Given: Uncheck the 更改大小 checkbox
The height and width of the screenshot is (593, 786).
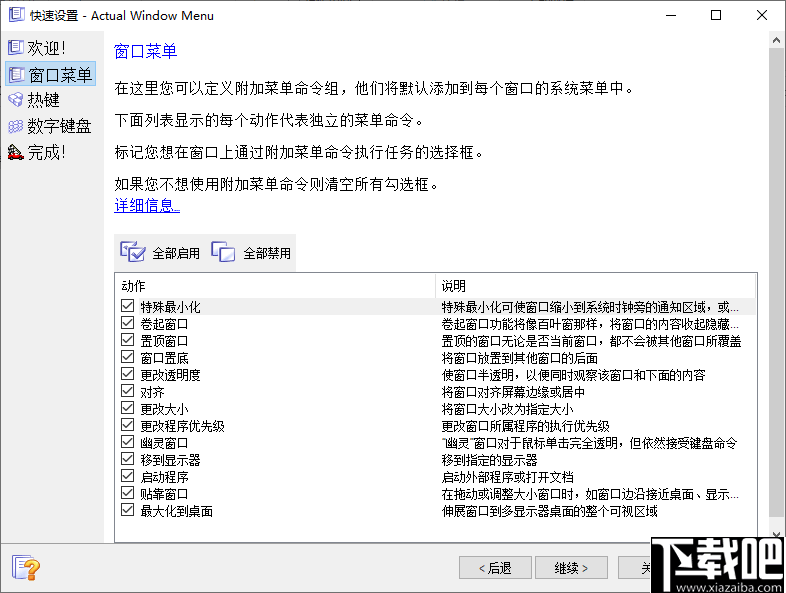Looking at the screenshot, I should (x=127, y=408).
